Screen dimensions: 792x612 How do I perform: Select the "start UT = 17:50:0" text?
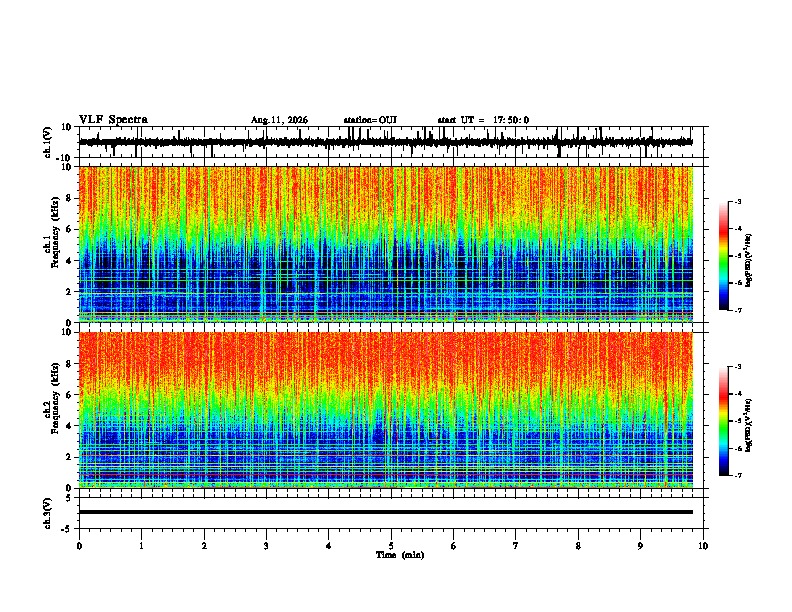(x=483, y=120)
